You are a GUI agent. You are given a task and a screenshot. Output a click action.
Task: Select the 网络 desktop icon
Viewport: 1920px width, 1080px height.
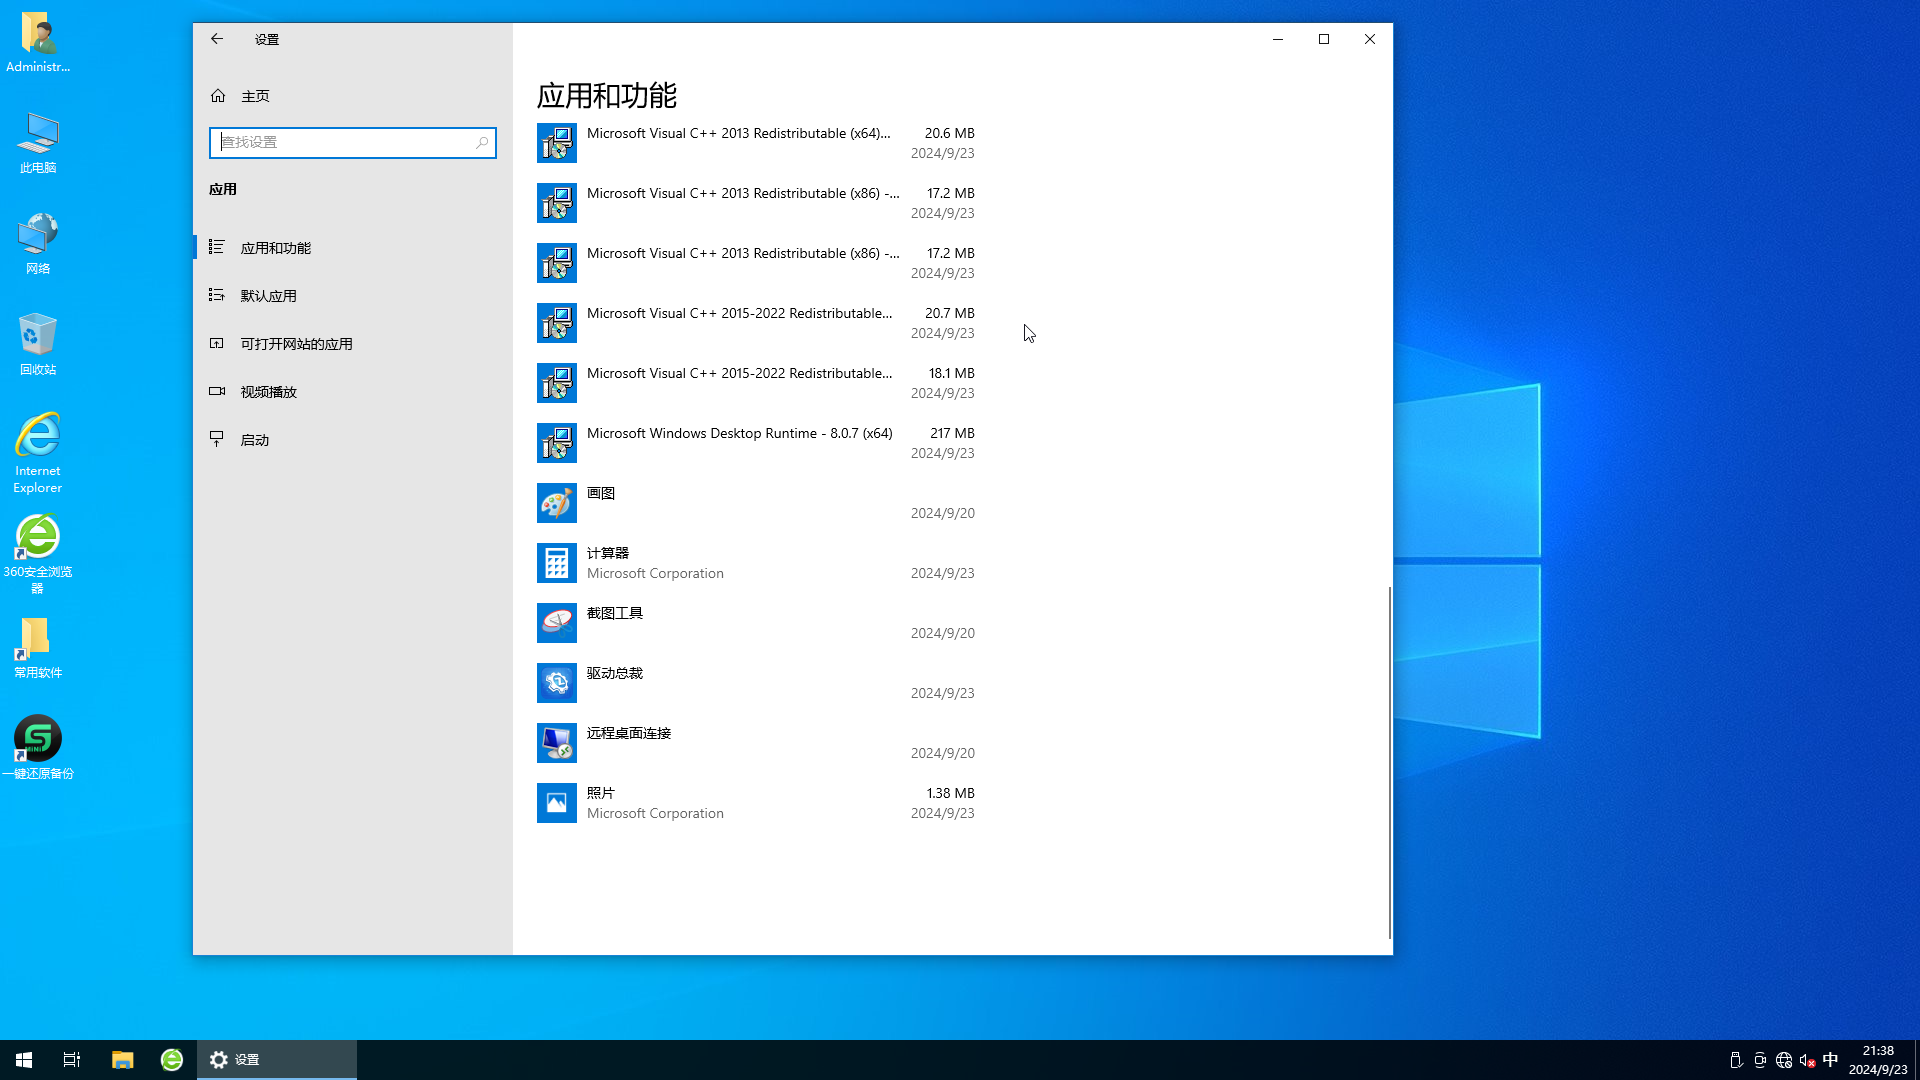pyautogui.click(x=38, y=244)
